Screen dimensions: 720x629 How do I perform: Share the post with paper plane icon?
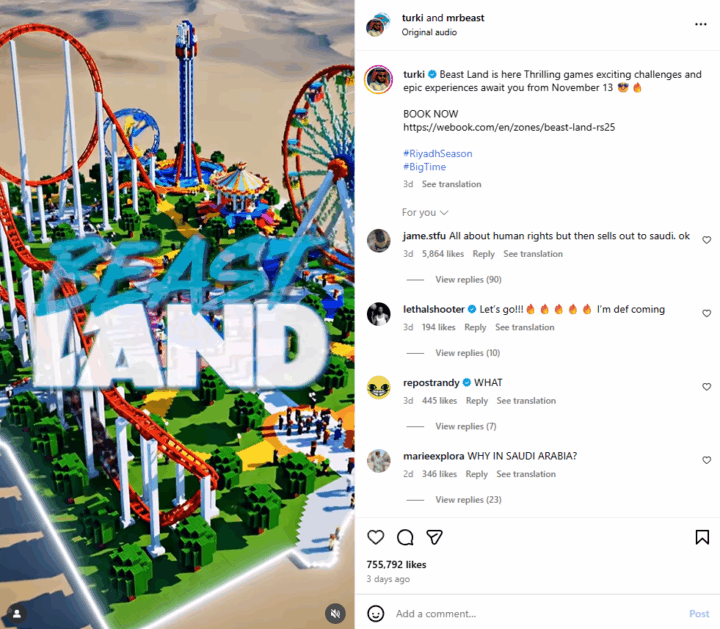pyautogui.click(x=434, y=537)
